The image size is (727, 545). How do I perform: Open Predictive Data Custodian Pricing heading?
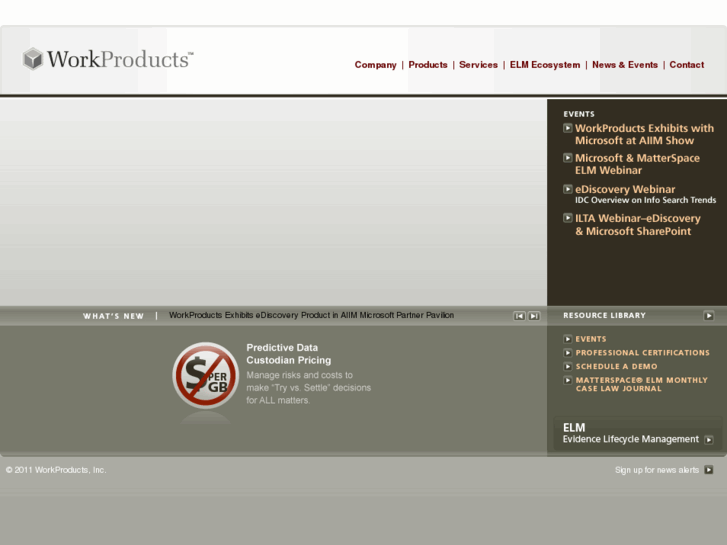289,354
